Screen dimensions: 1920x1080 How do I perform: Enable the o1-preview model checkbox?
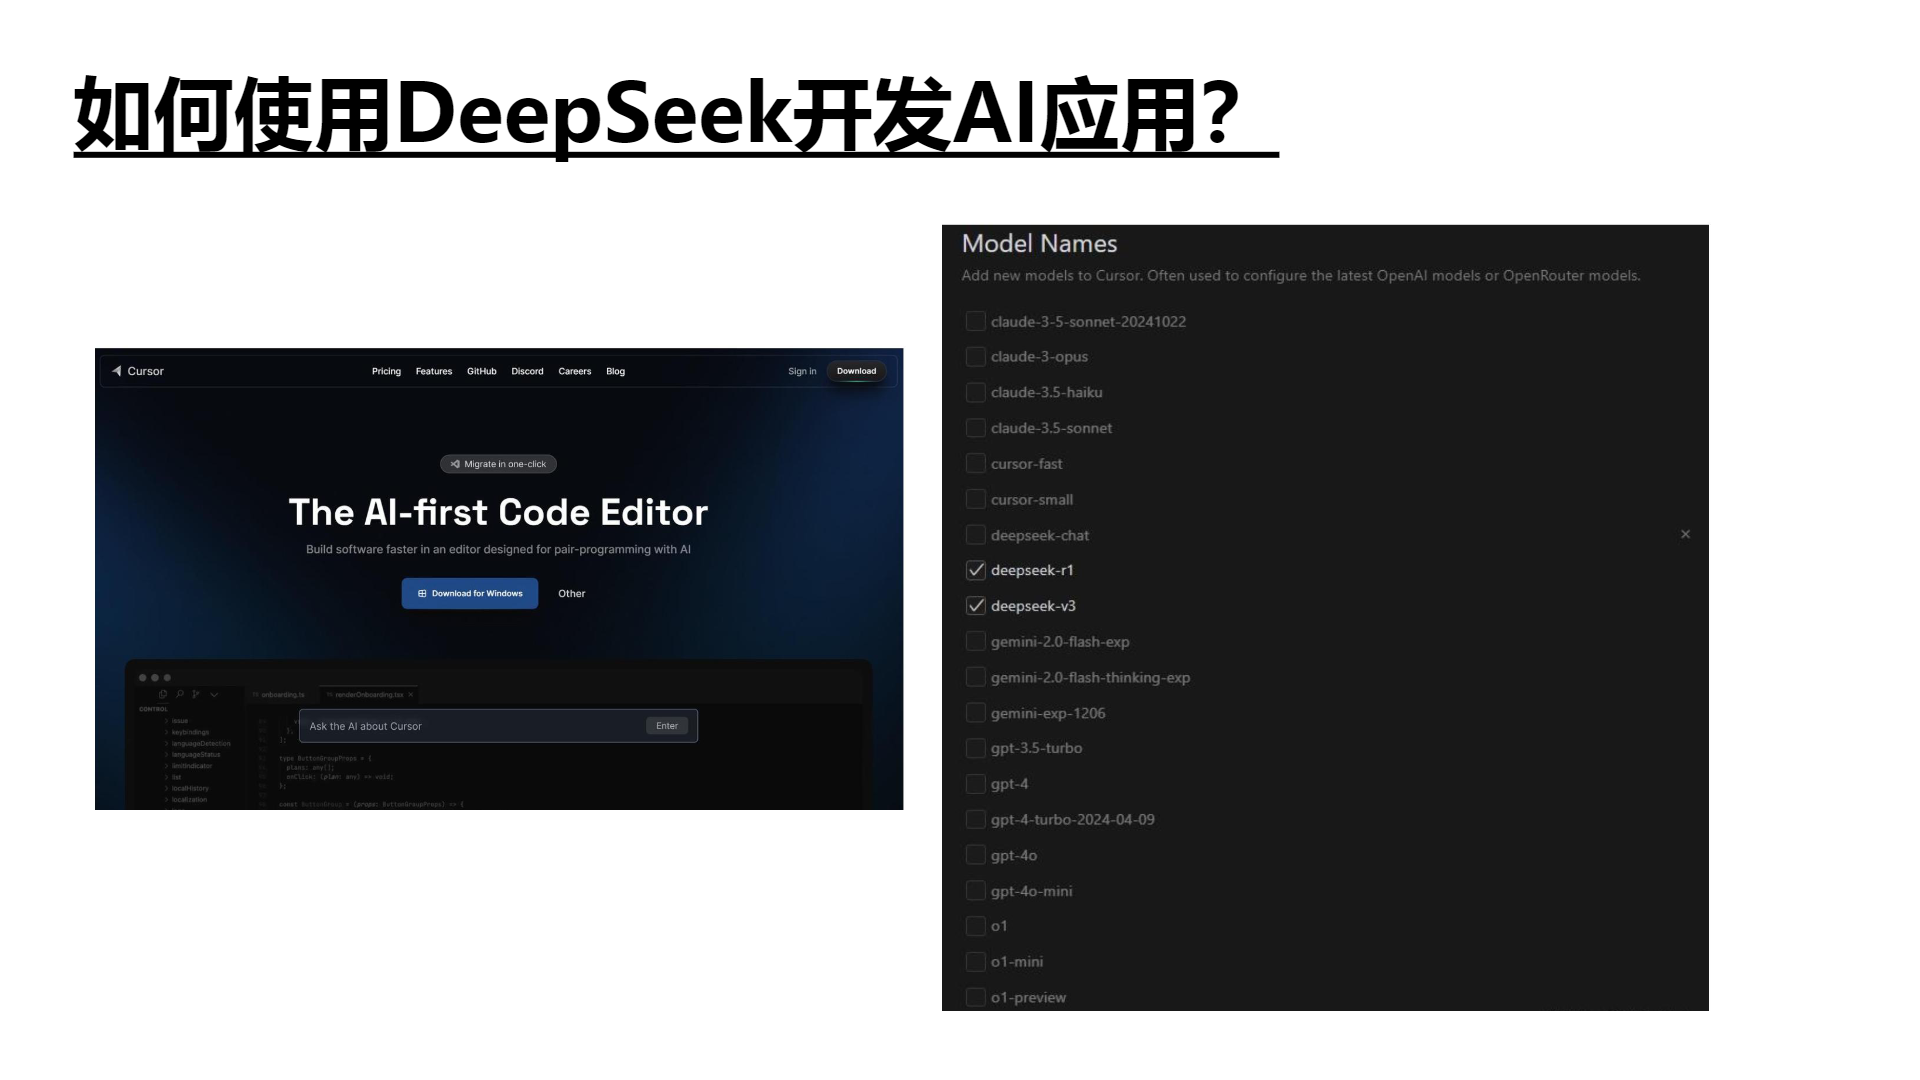[975, 998]
